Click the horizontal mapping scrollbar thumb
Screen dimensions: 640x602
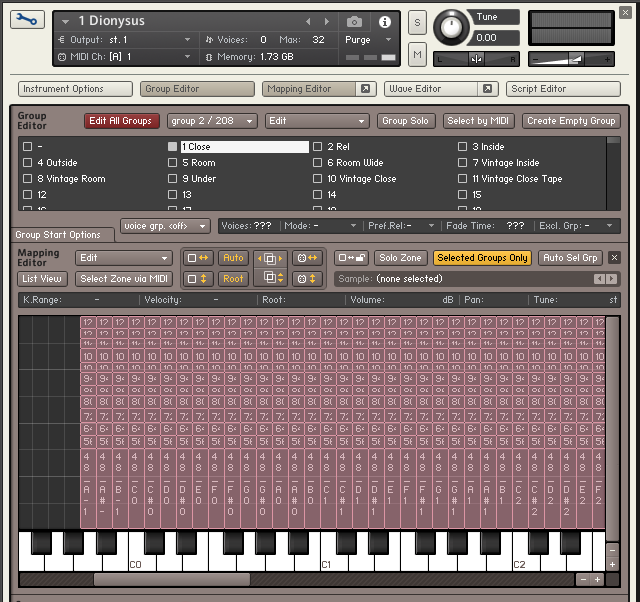(172, 580)
